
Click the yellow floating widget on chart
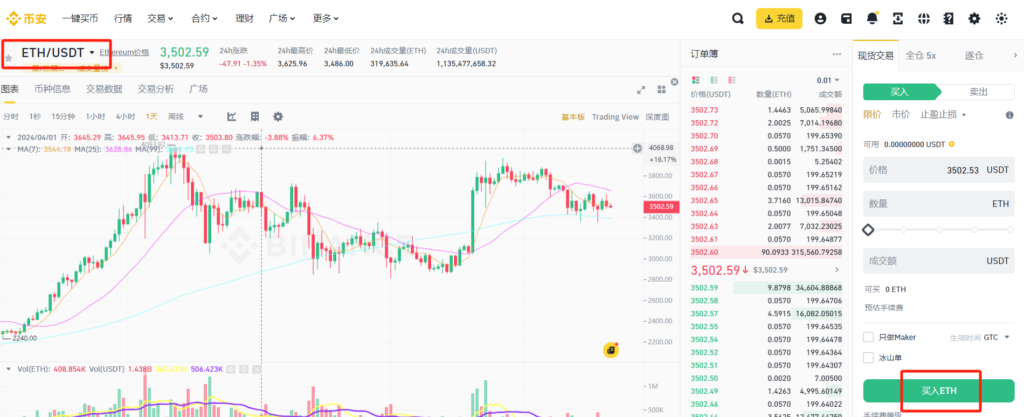click(x=611, y=350)
